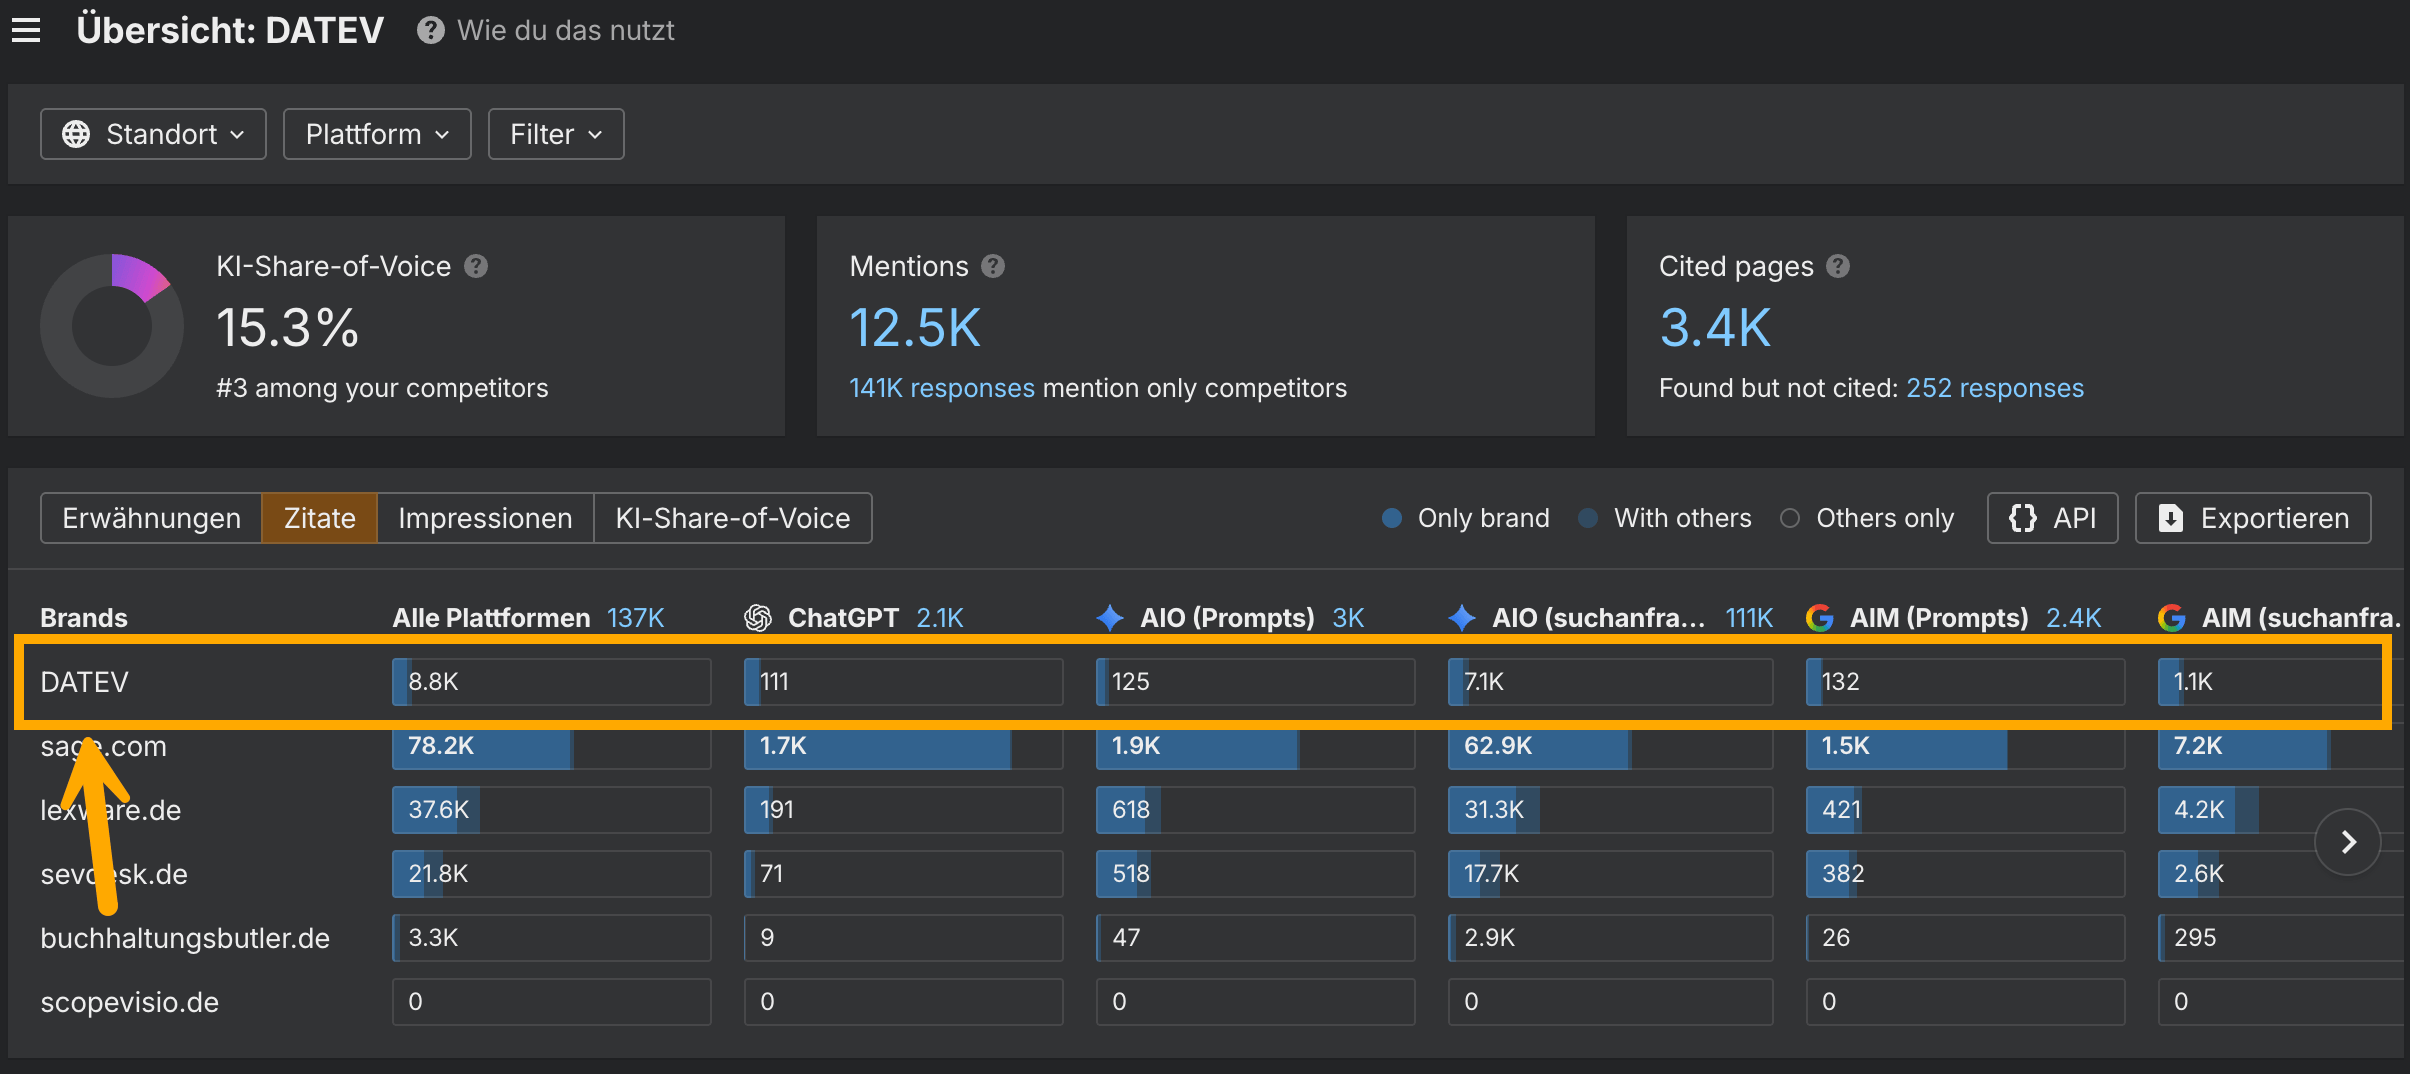The image size is (2410, 1074).
Task: Select the Zitate tab
Action: click(320, 518)
